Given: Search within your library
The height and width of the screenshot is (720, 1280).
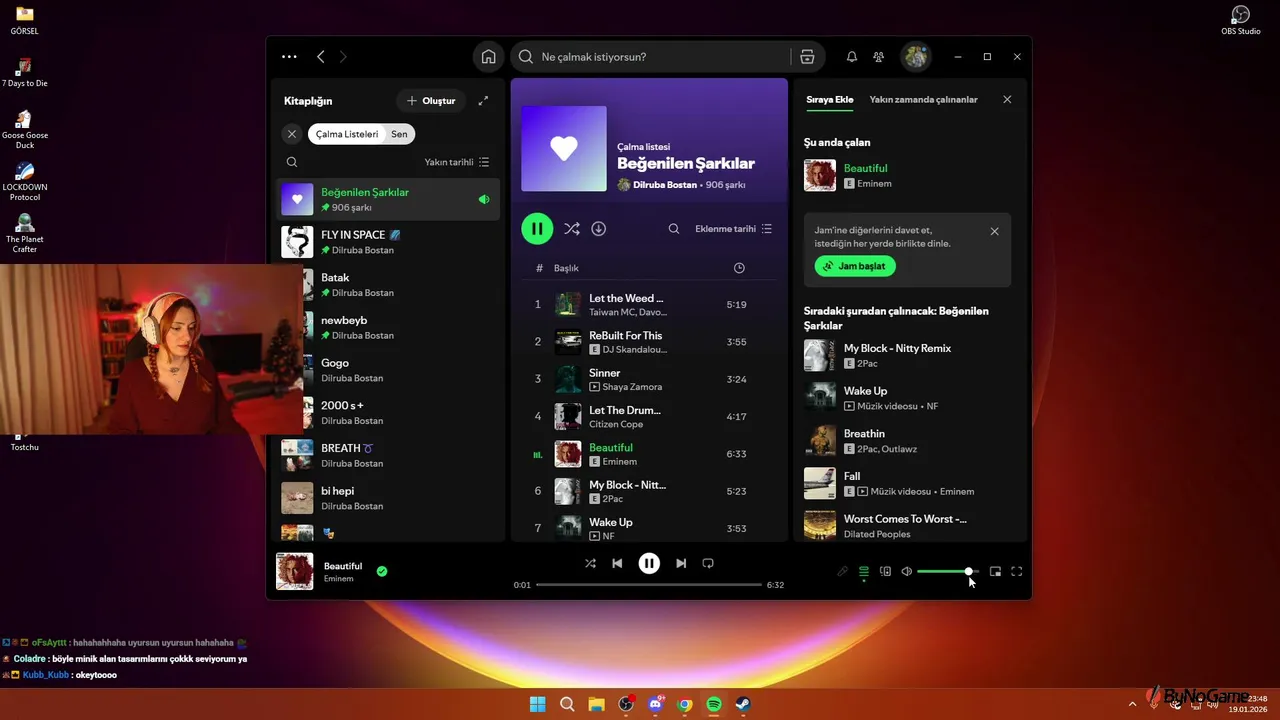Looking at the screenshot, I should tap(292, 162).
